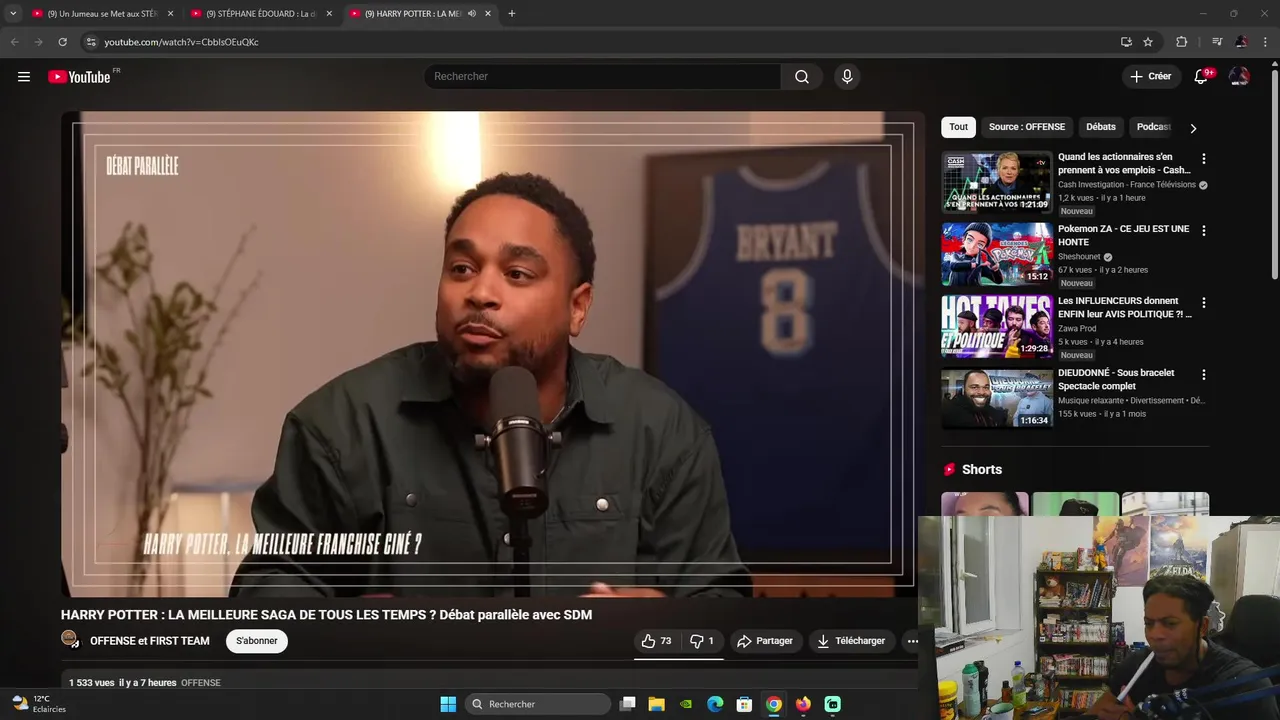The image size is (1280, 720).
Task: Reload the page
Action: [62, 42]
